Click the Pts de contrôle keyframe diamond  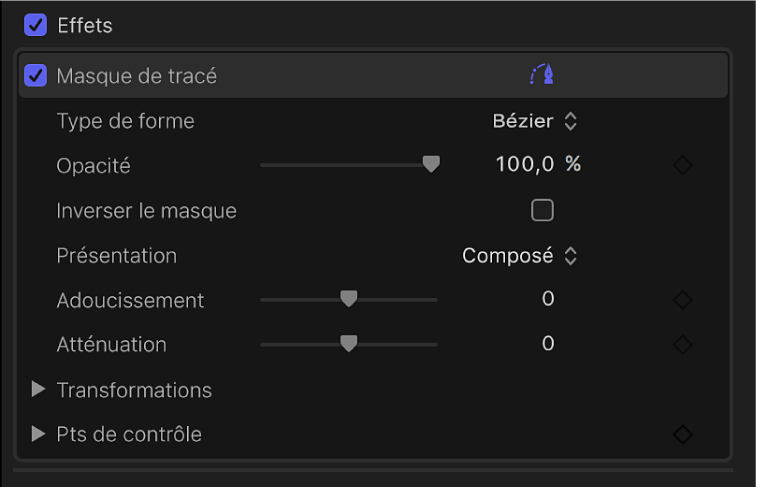(683, 434)
